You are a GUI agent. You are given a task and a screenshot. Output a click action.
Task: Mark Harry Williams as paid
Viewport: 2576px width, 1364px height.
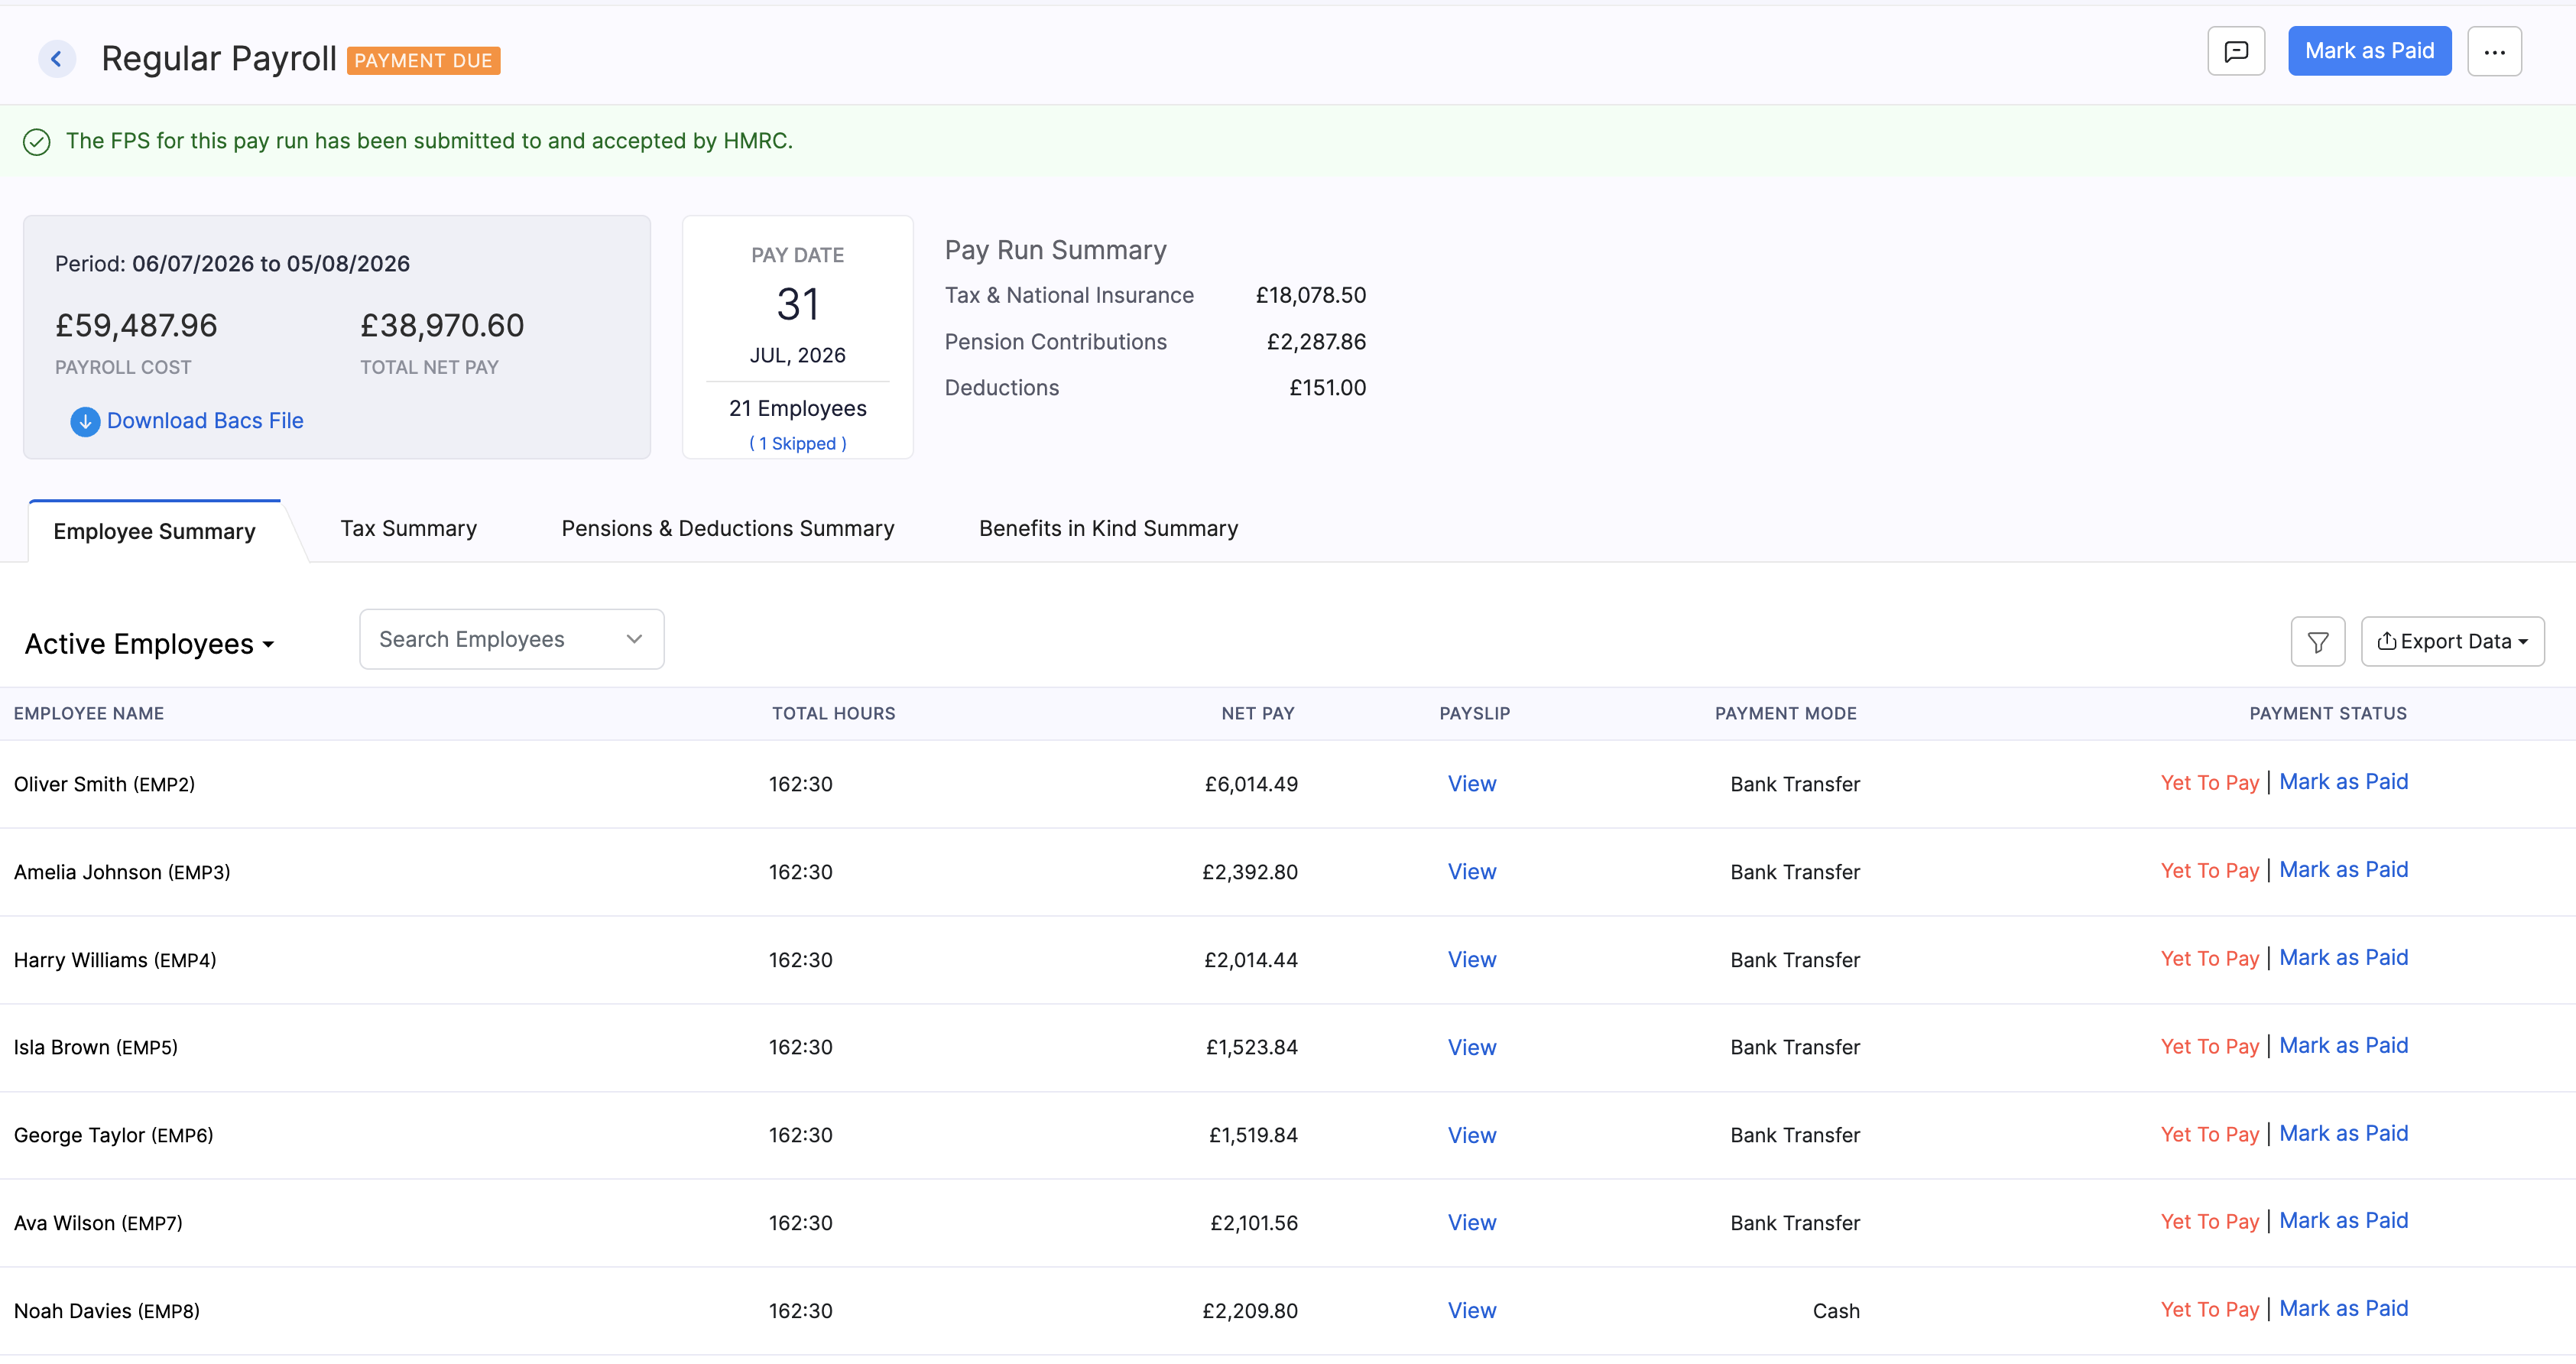[2343, 958]
